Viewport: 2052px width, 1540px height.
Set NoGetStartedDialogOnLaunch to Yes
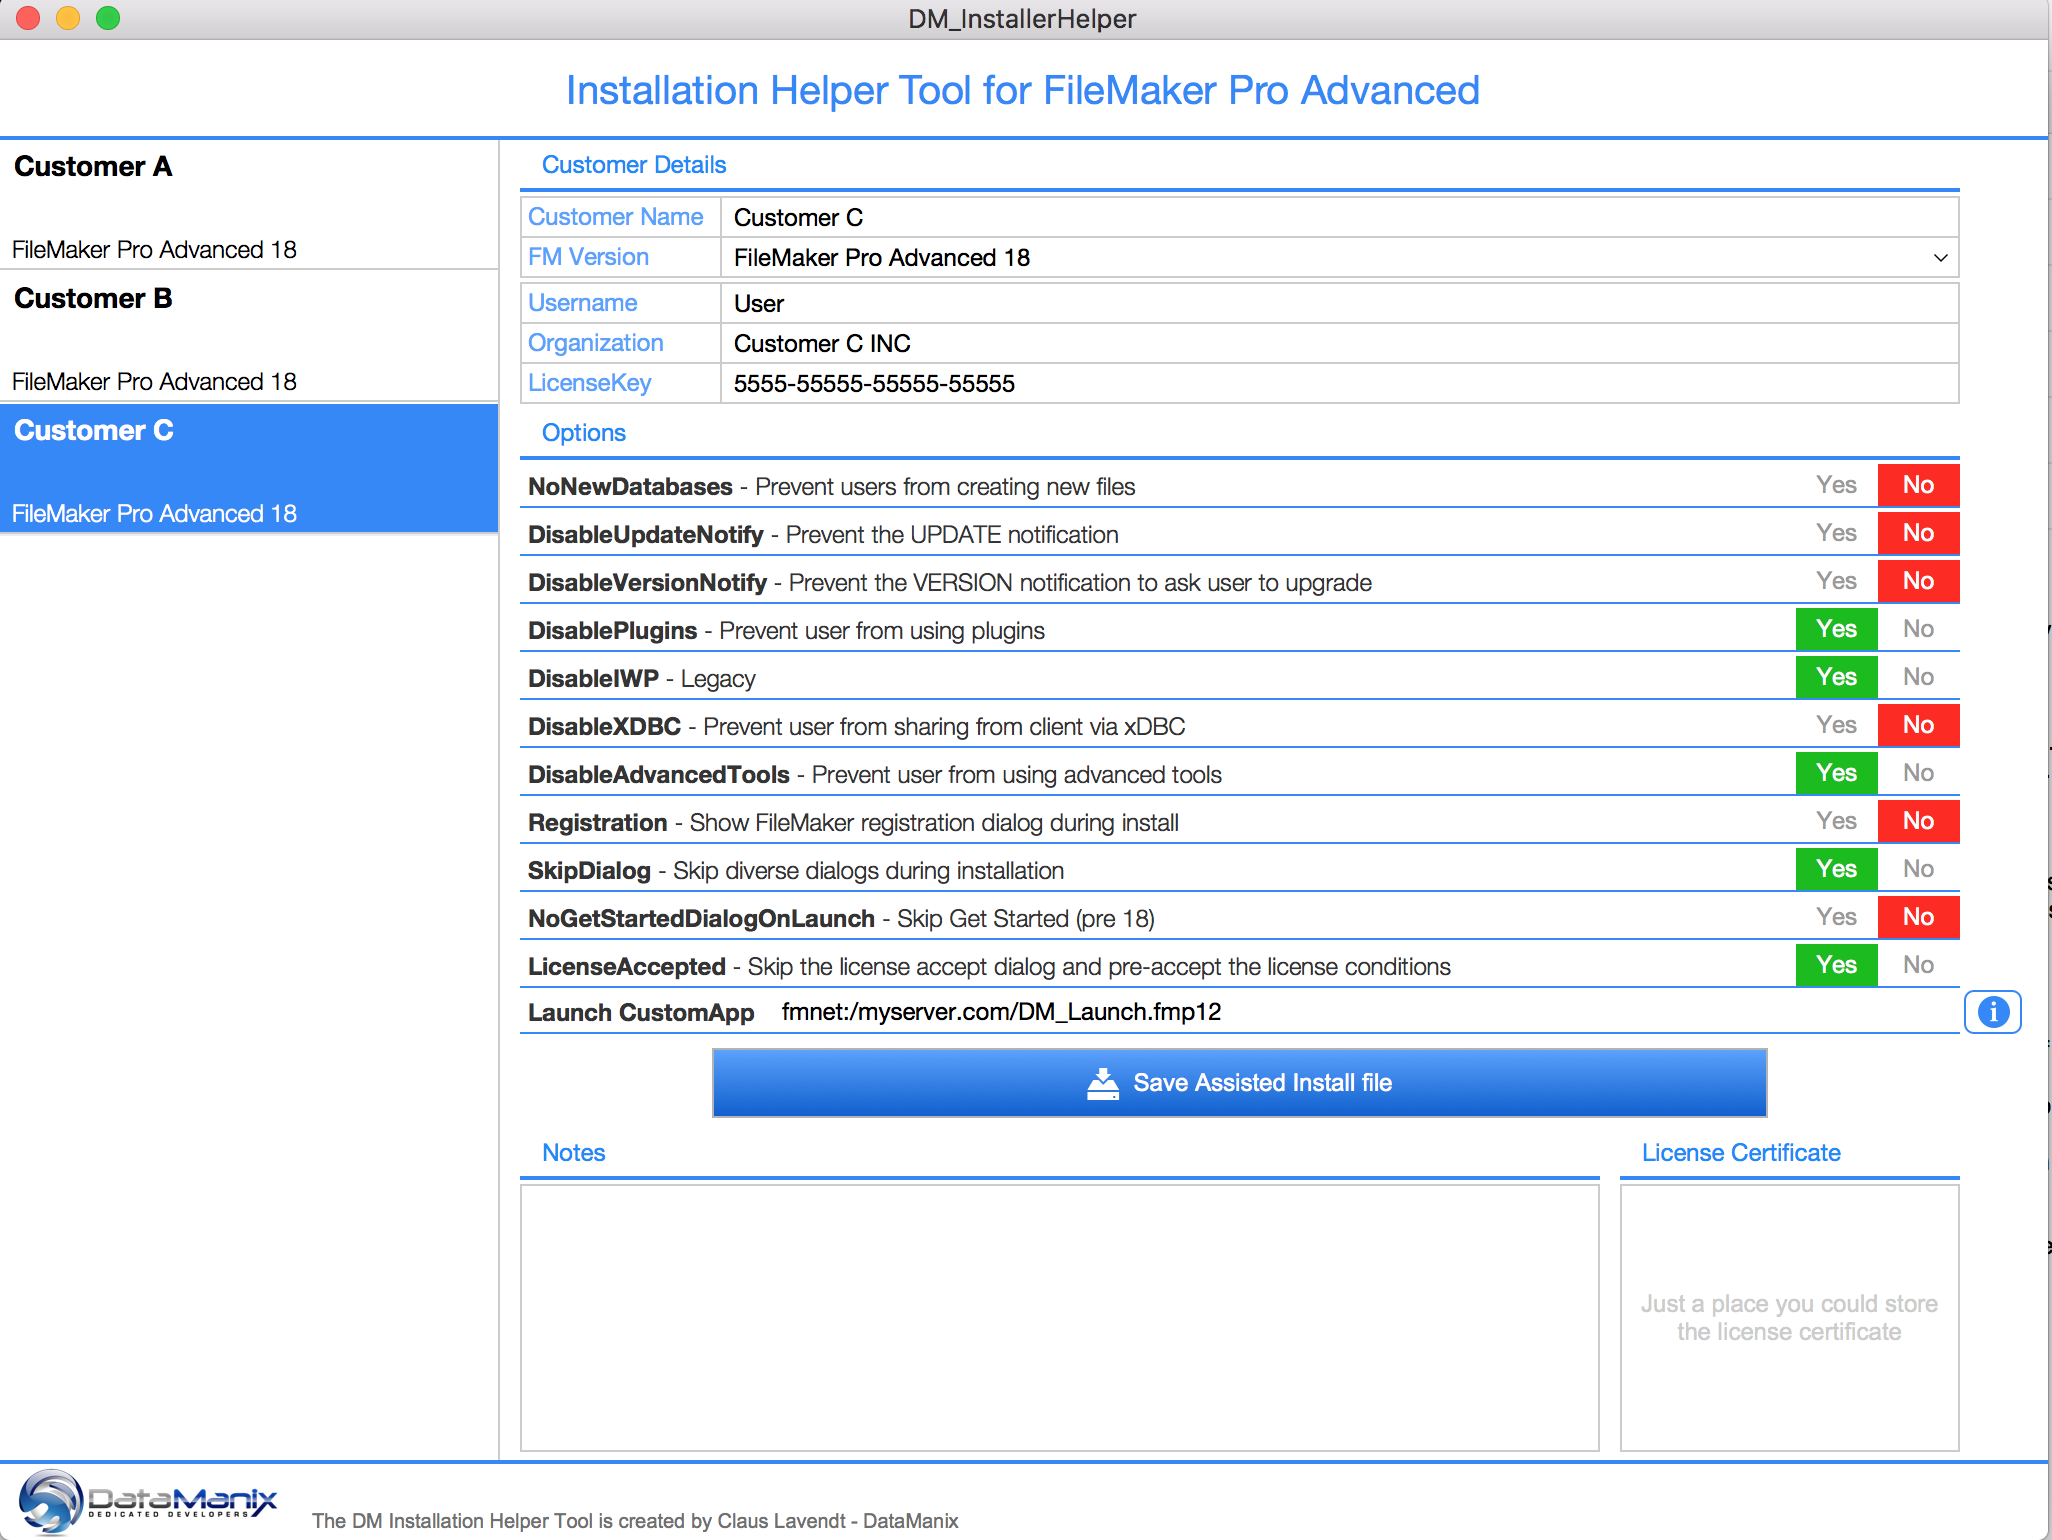1837,917
